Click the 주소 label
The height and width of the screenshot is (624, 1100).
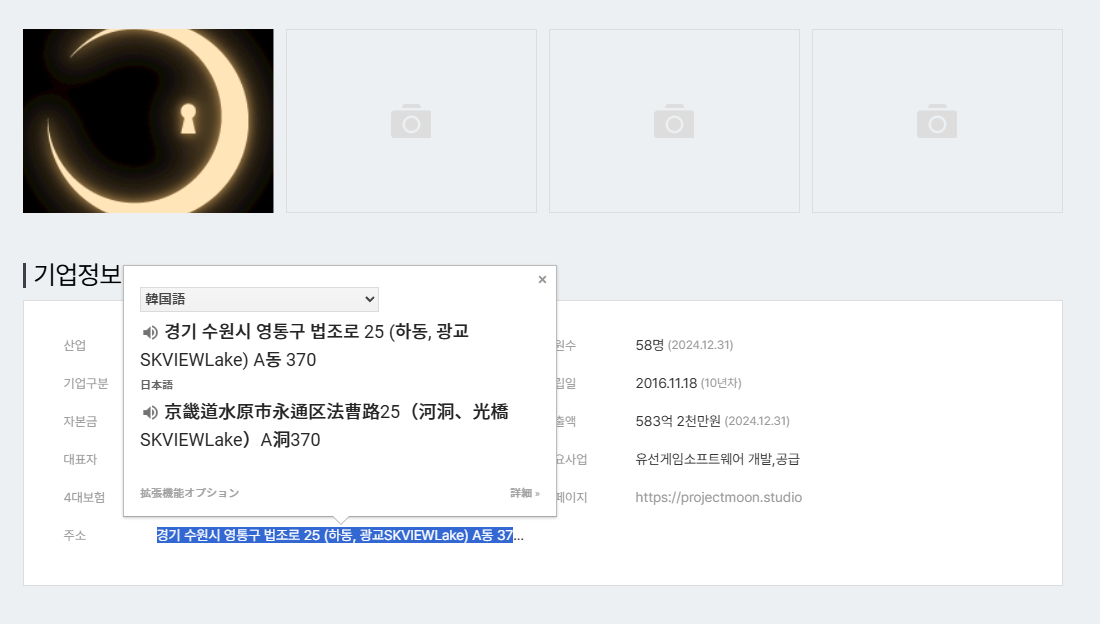(x=74, y=535)
